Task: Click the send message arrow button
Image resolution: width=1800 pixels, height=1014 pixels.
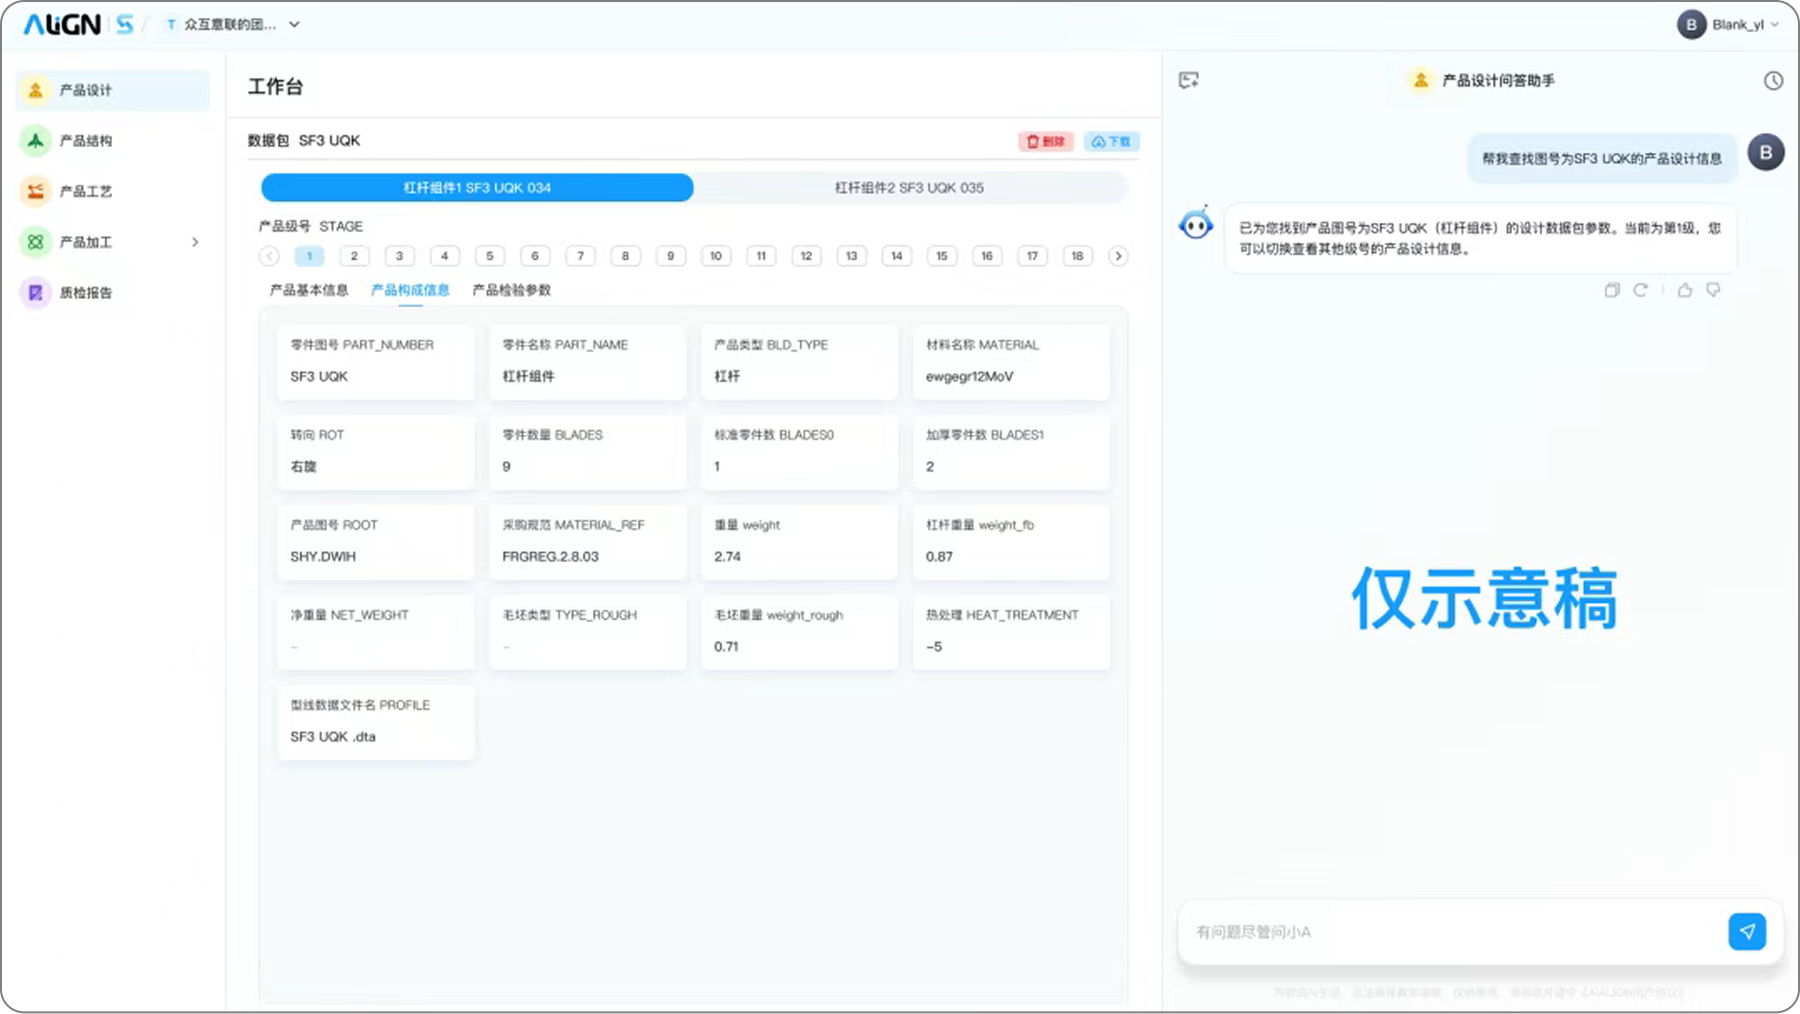Action: (1746, 931)
